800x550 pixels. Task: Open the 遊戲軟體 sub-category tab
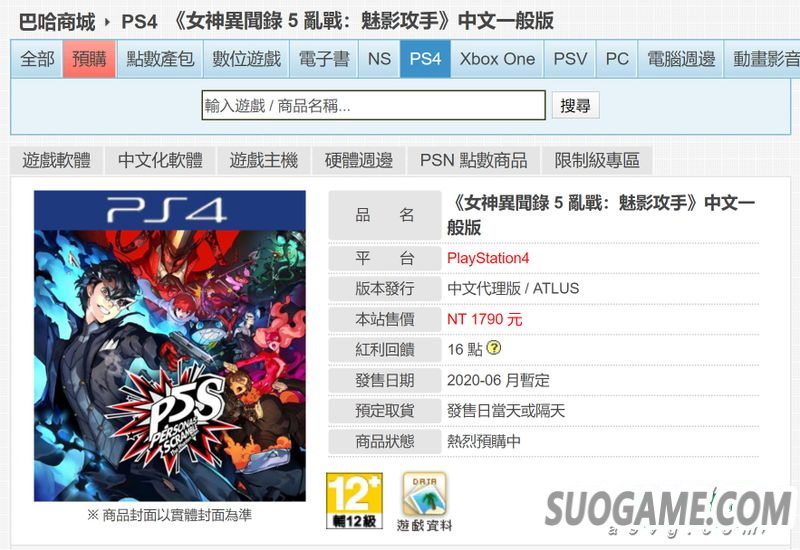click(57, 160)
